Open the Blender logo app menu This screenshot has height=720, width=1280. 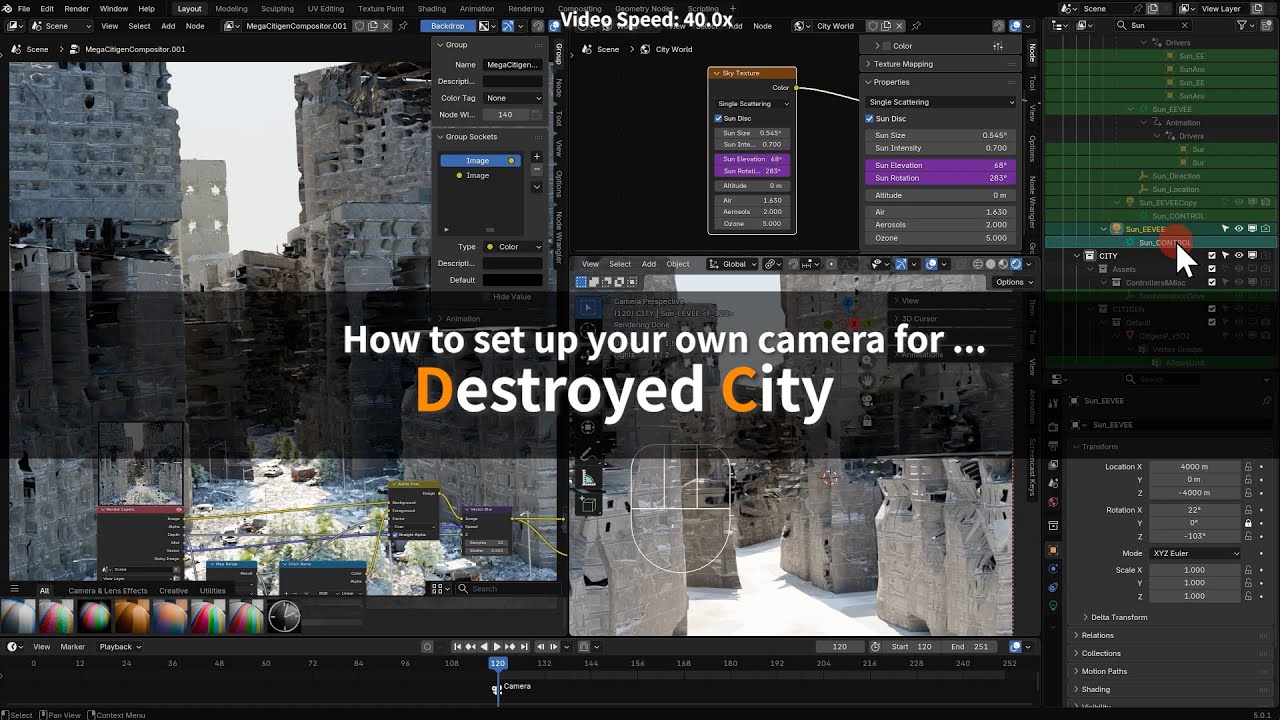tap(7, 8)
